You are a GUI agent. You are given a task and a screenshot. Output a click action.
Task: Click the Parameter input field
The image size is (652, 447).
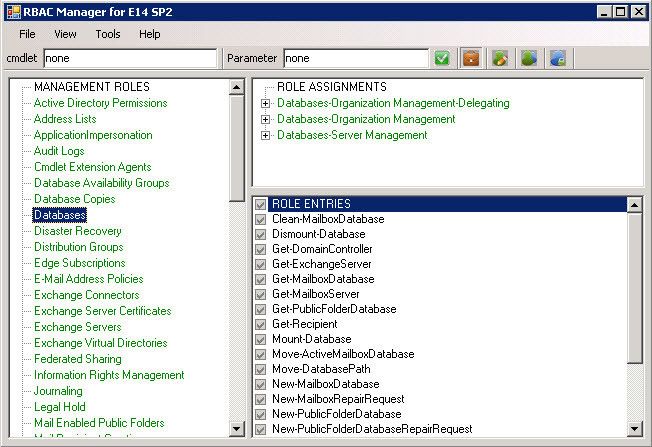coord(356,58)
